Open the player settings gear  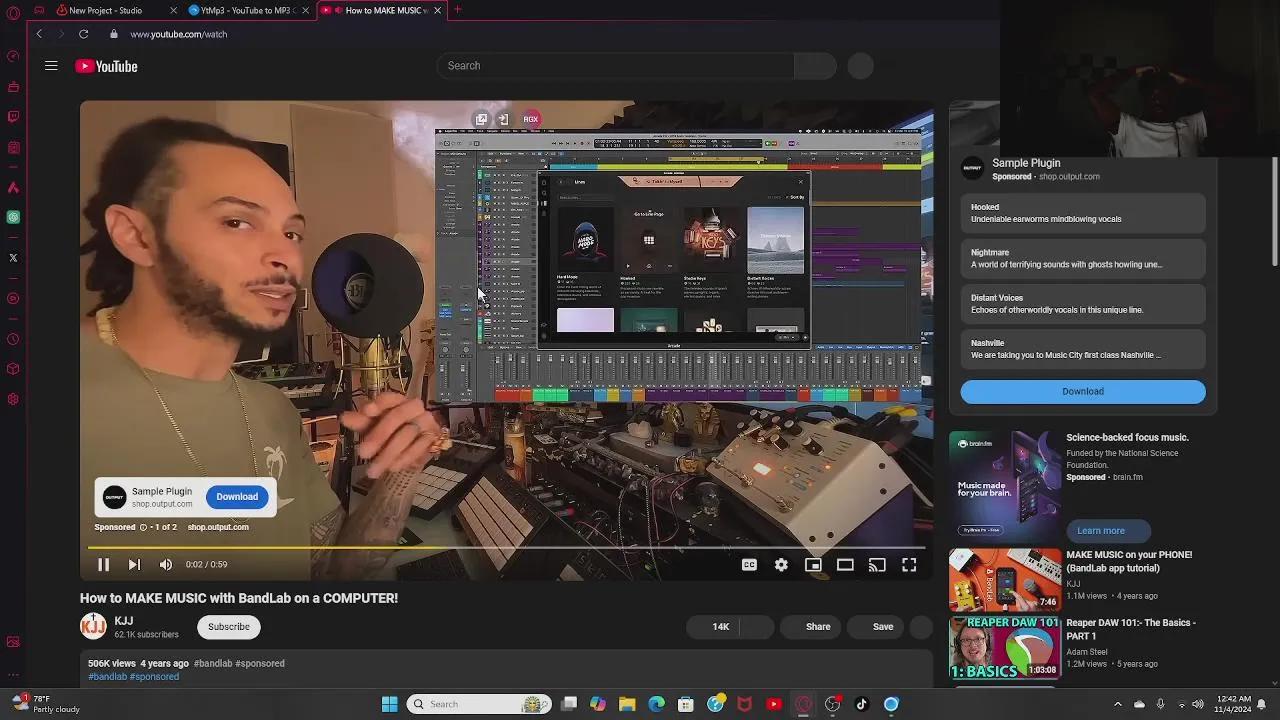[x=781, y=565]
